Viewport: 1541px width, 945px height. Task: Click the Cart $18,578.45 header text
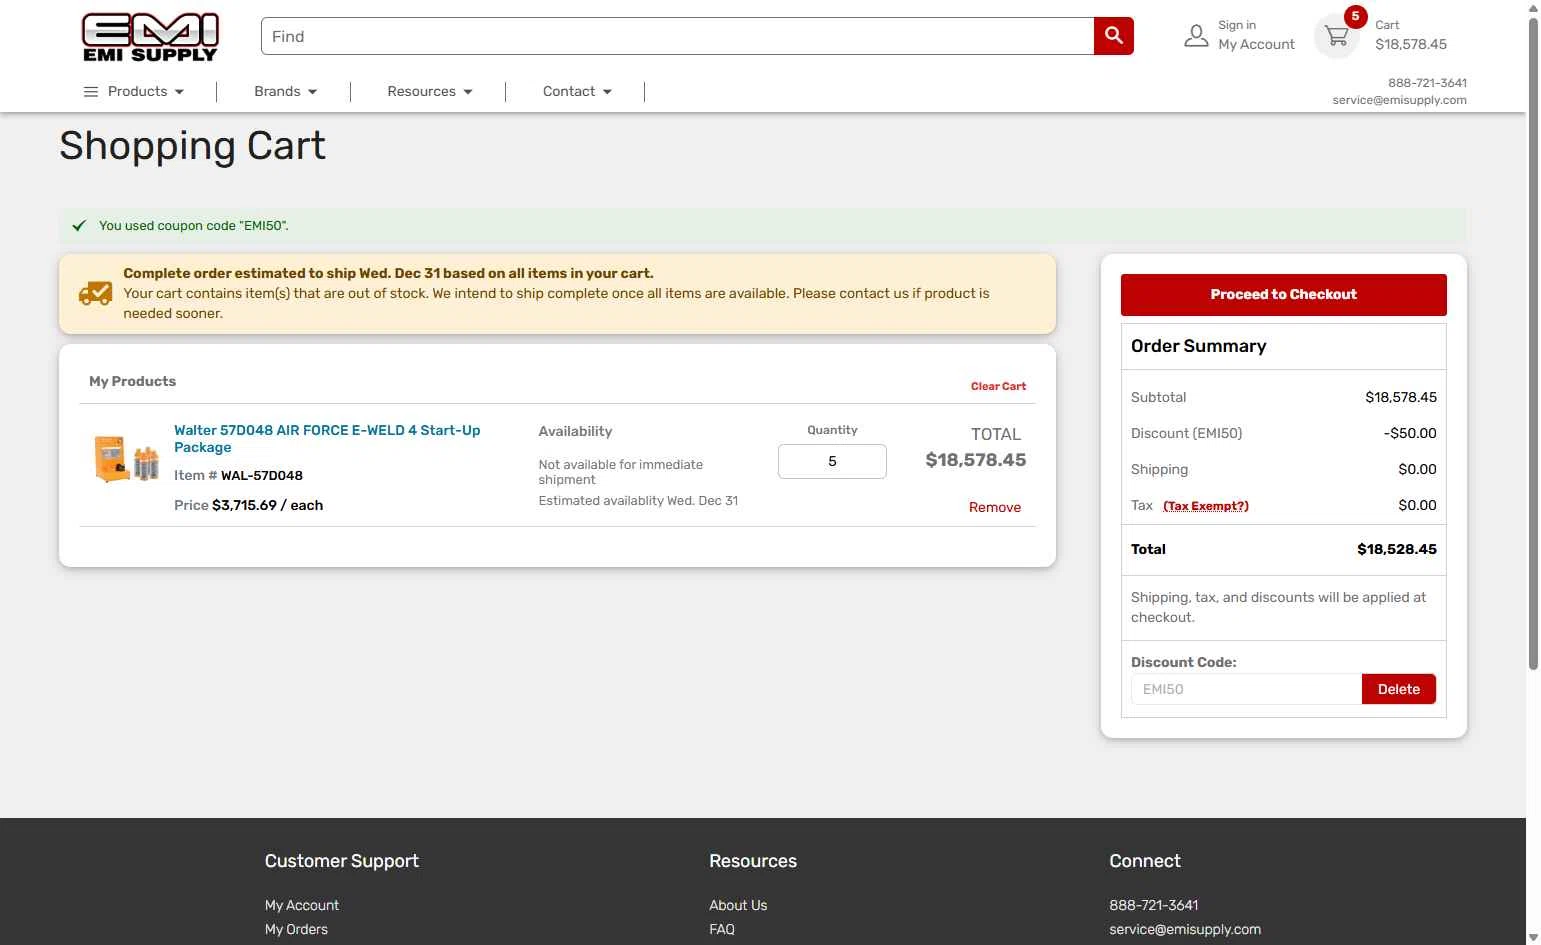pos(1411,35)
